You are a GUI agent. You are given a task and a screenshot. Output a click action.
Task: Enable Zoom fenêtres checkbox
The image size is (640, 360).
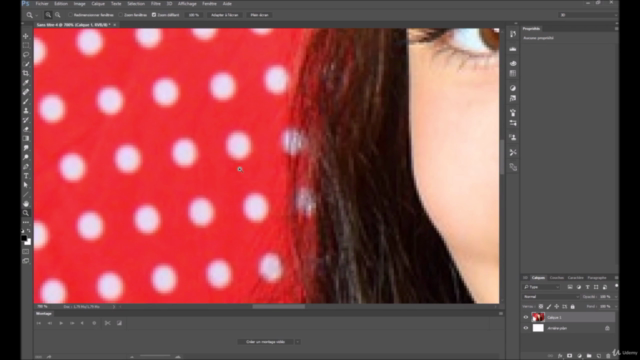120,15
